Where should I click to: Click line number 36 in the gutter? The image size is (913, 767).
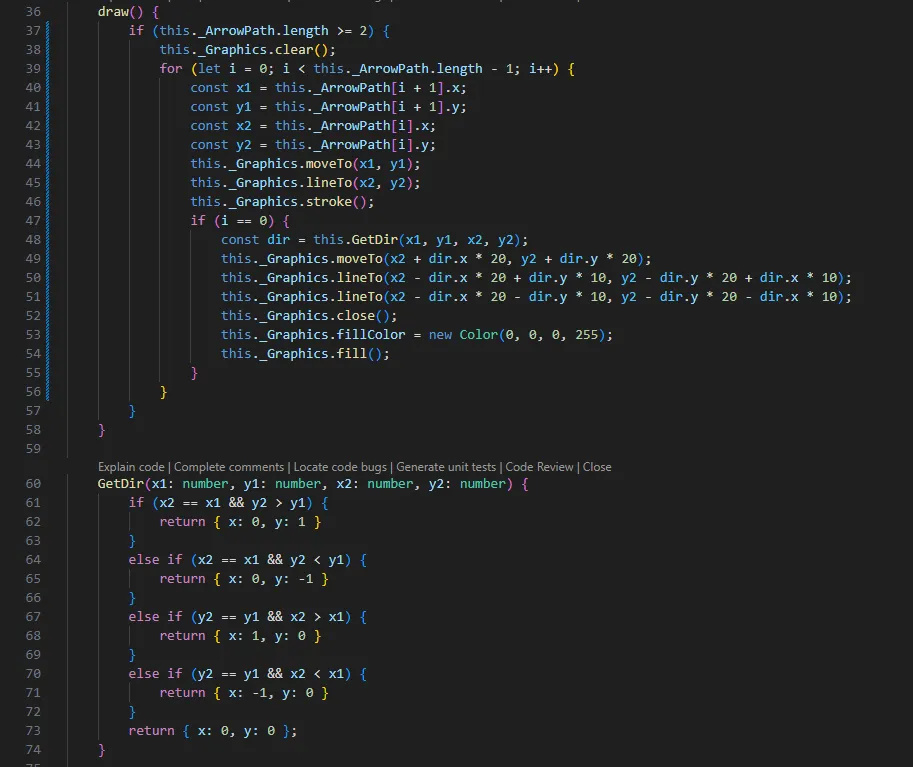tap(33, 12)
